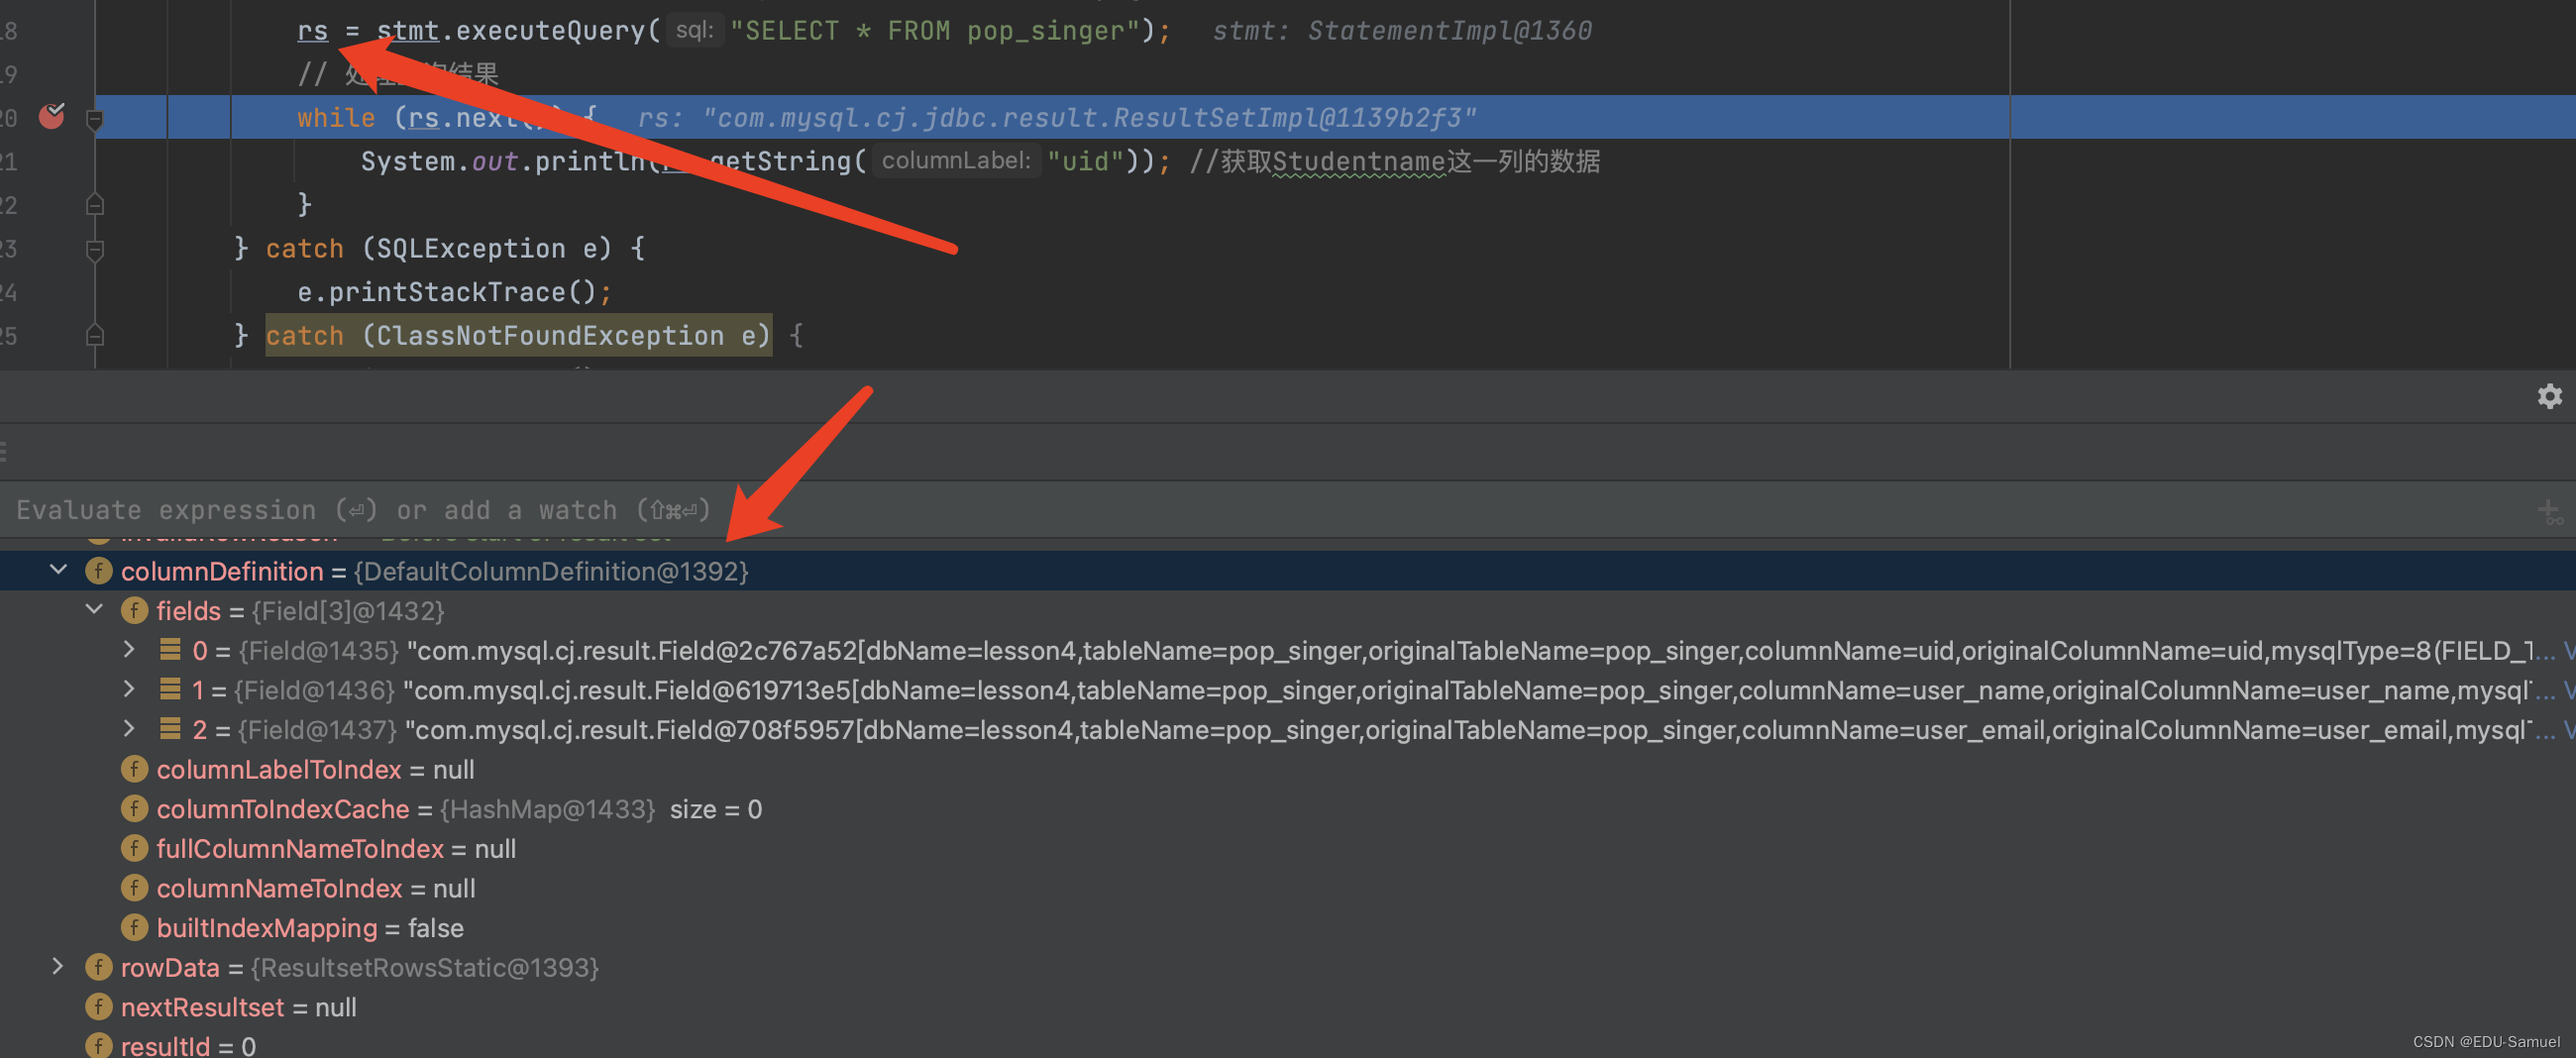Click e.printStackTrace() statement
Viewport: 2576px width, 1058px height.
point(454,292)
